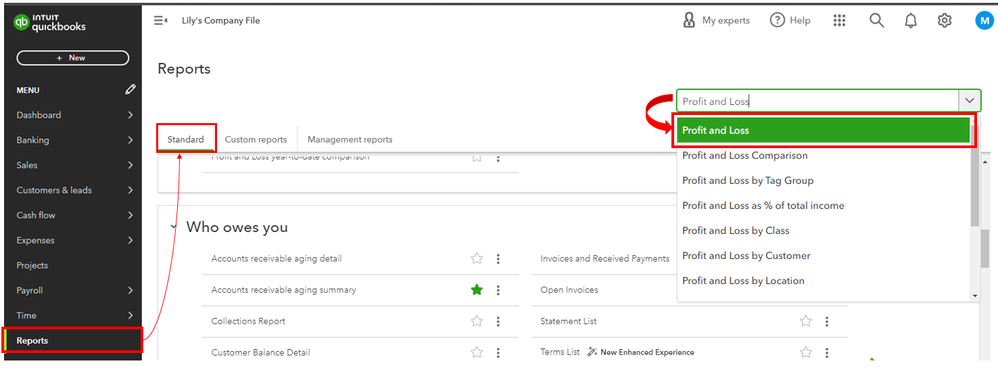Unfavorite Accounts receivable aging summary star
998x368 pixels.
(x=477, y=290)
